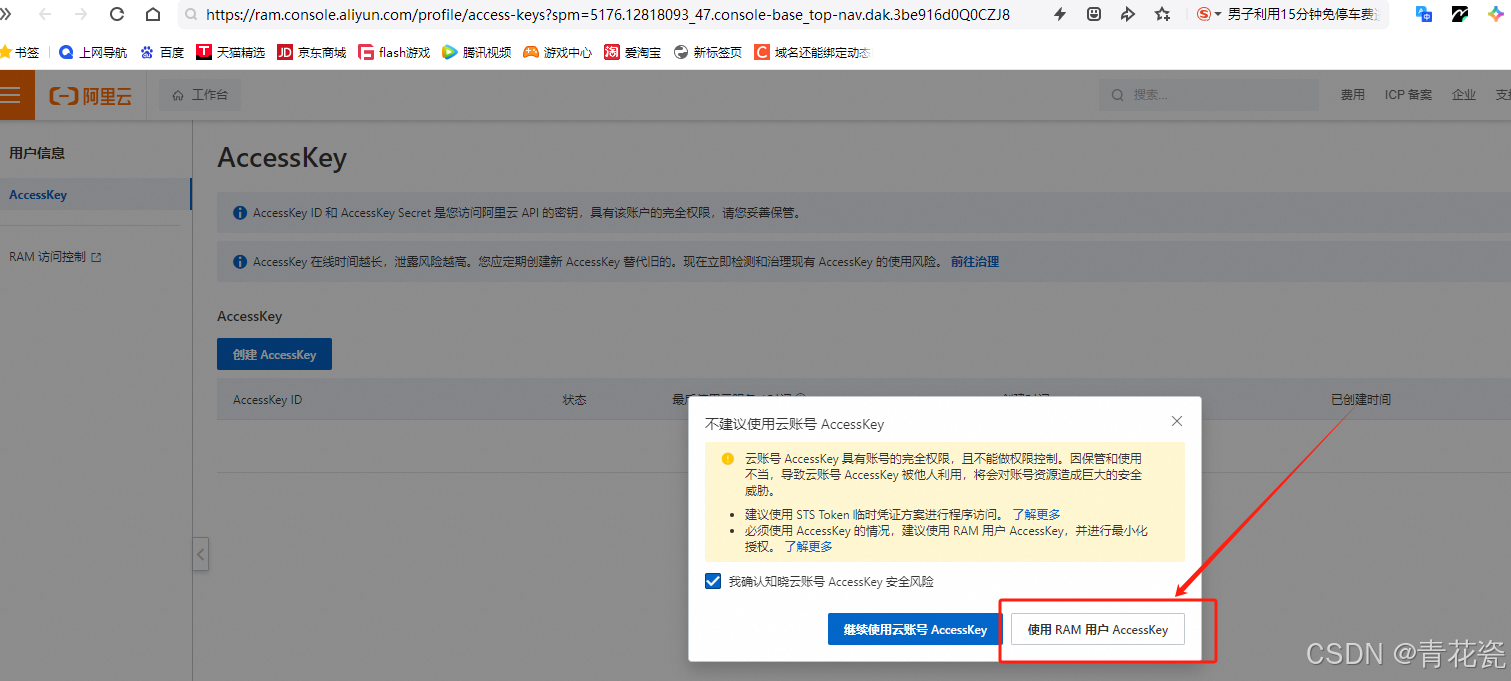Open the 域名还能绑定动态 bookmark
This screenshot has height=681, width=1511.
[x=813, y=52]
